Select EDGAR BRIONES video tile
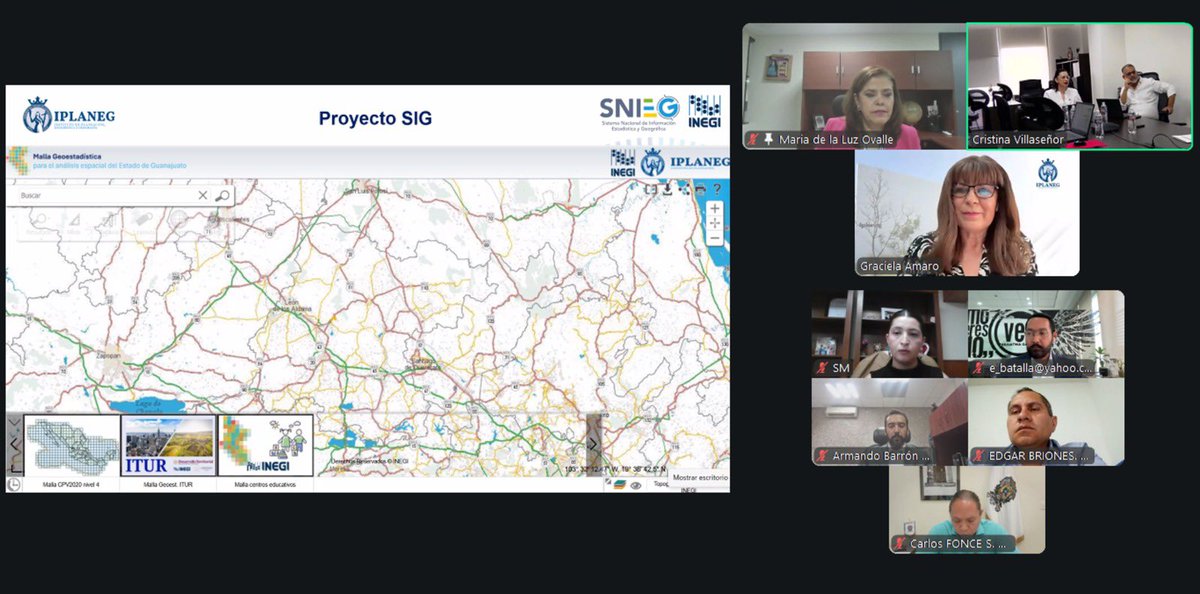Image resolution: width=1200 pixels, height=594 pixels. point(1046,422)
